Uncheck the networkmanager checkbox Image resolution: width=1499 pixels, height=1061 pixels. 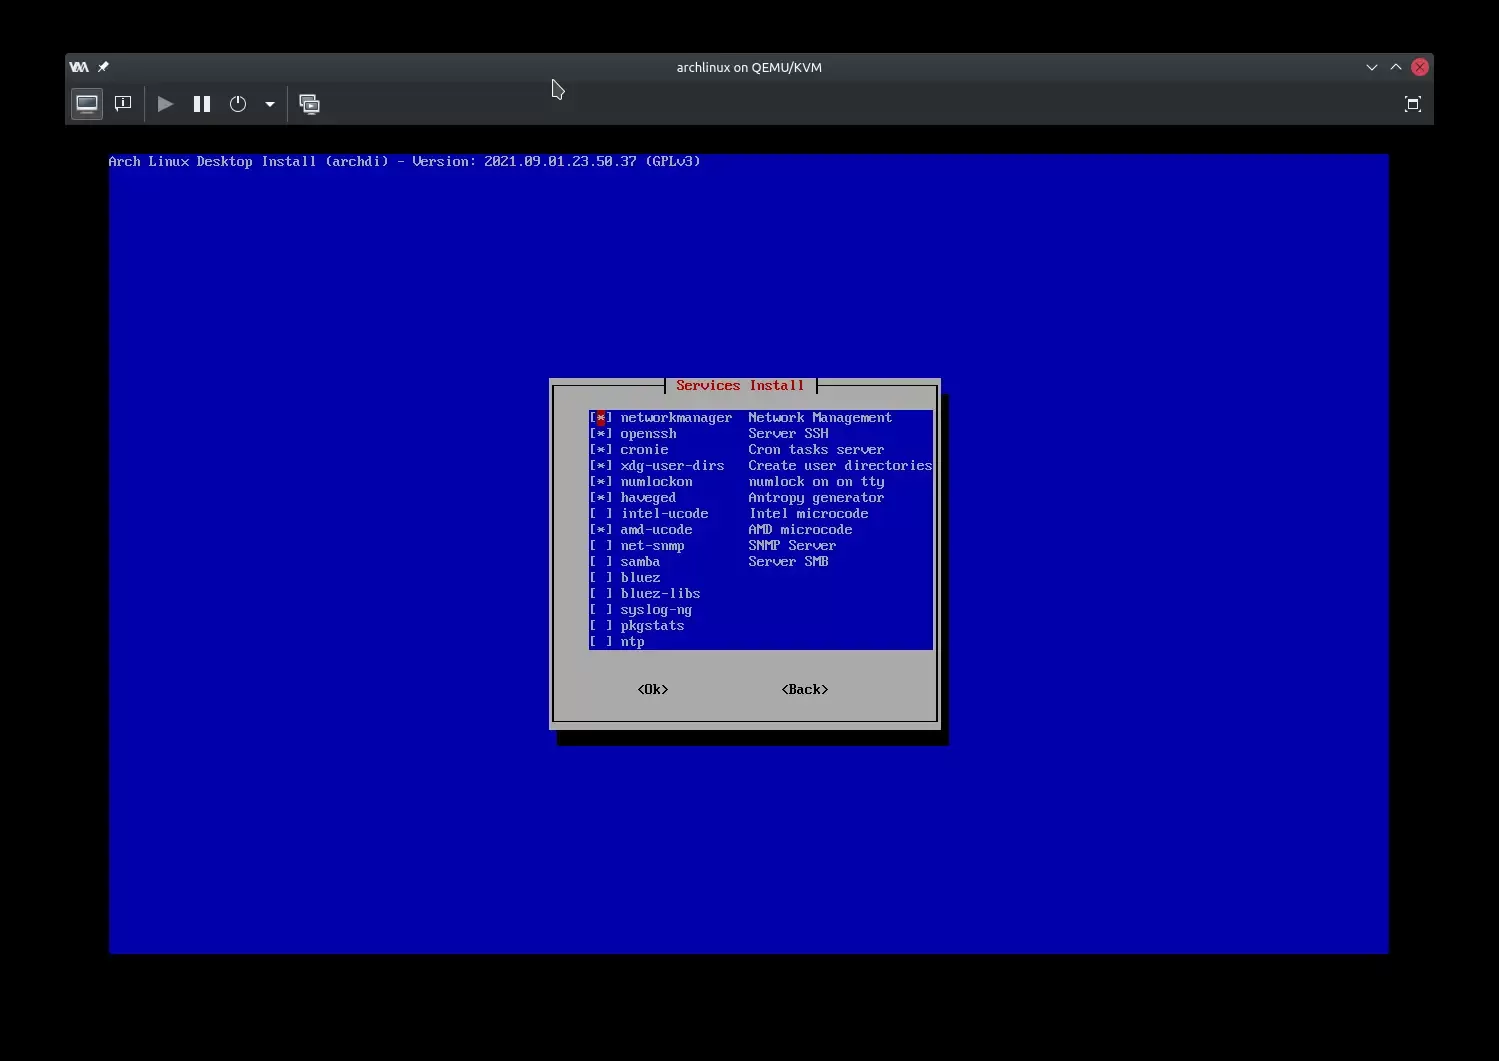[x=601, y=418]
